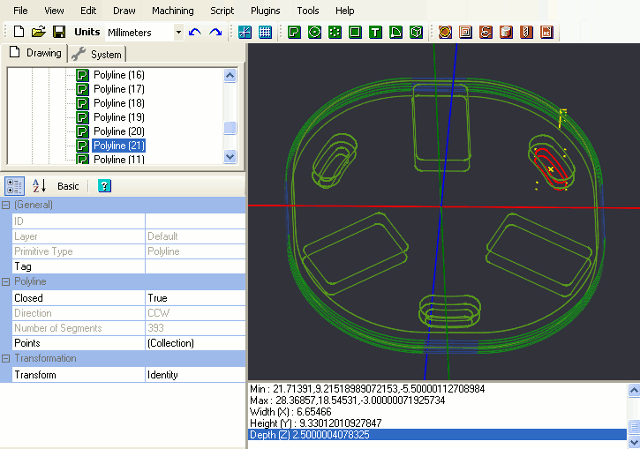Collapse the Transformation property group
Image resolution: width=640 pixels, height=449 pixels.
pyautogui.click(x=6, y=359)
